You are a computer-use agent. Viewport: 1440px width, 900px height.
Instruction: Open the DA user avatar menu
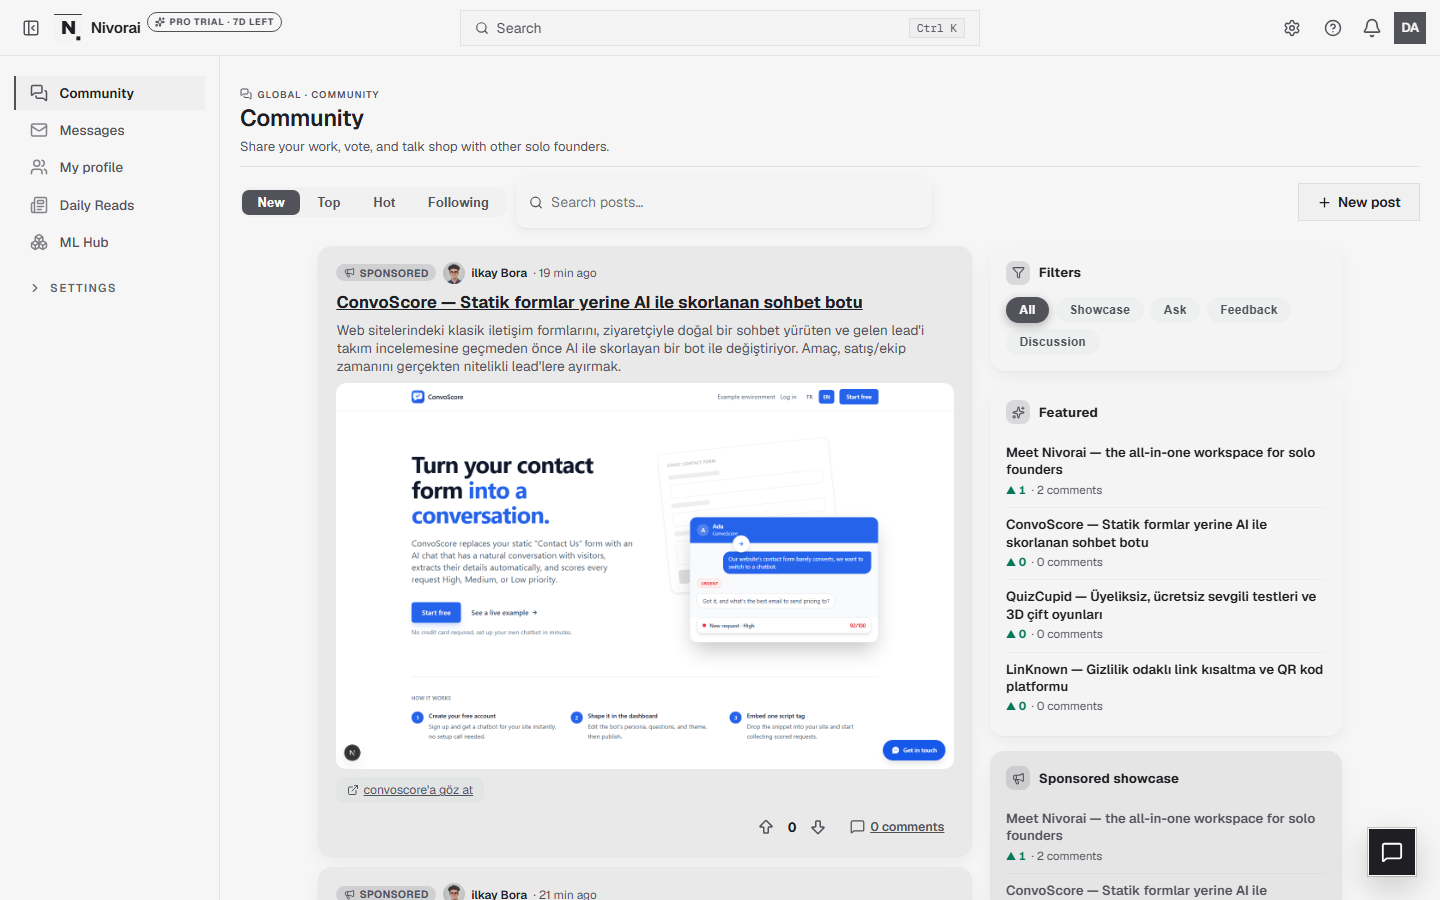(1410, 28)
